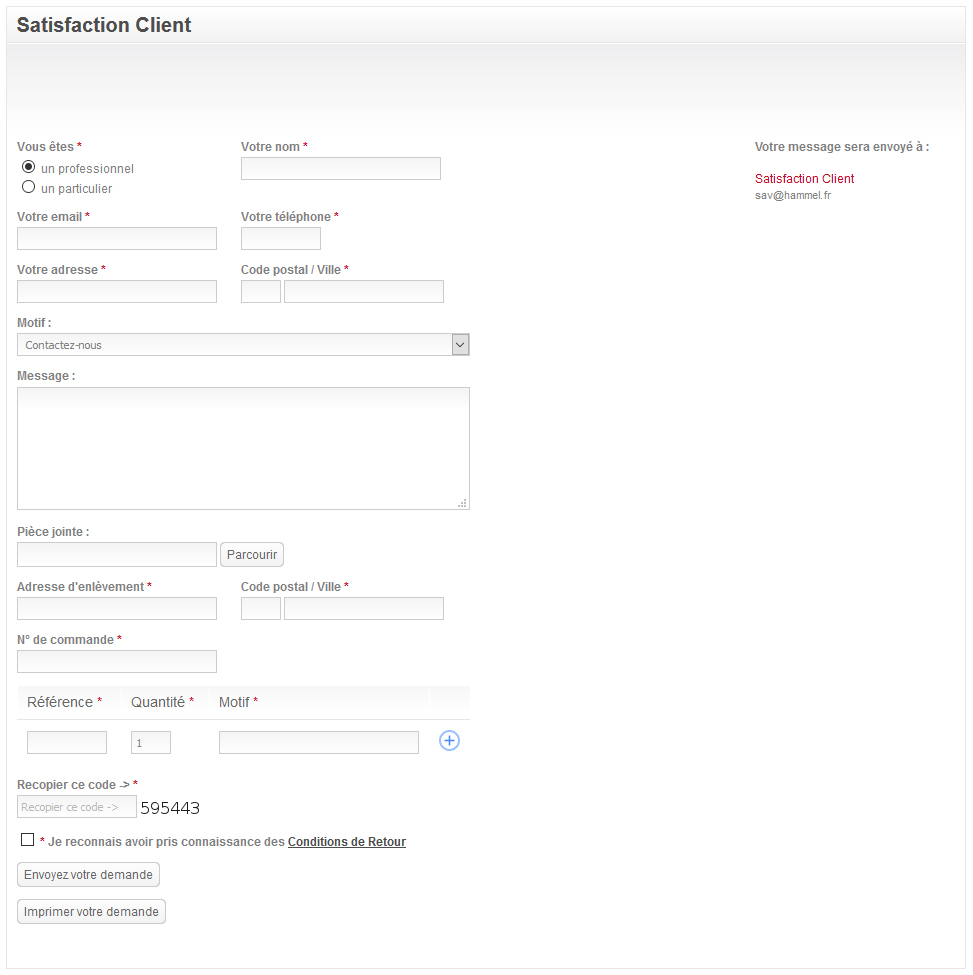The image size is (973, 975).
Task: Focus the 'Votre nom' input field
Action: pyautogui.click(x=341, y=169)
